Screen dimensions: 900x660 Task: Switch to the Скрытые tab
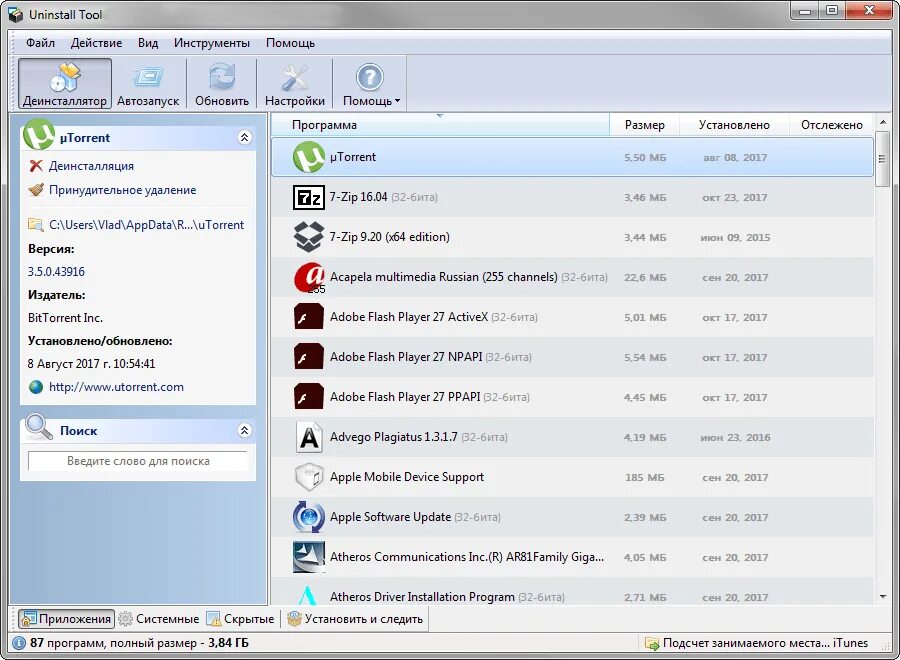240,619
